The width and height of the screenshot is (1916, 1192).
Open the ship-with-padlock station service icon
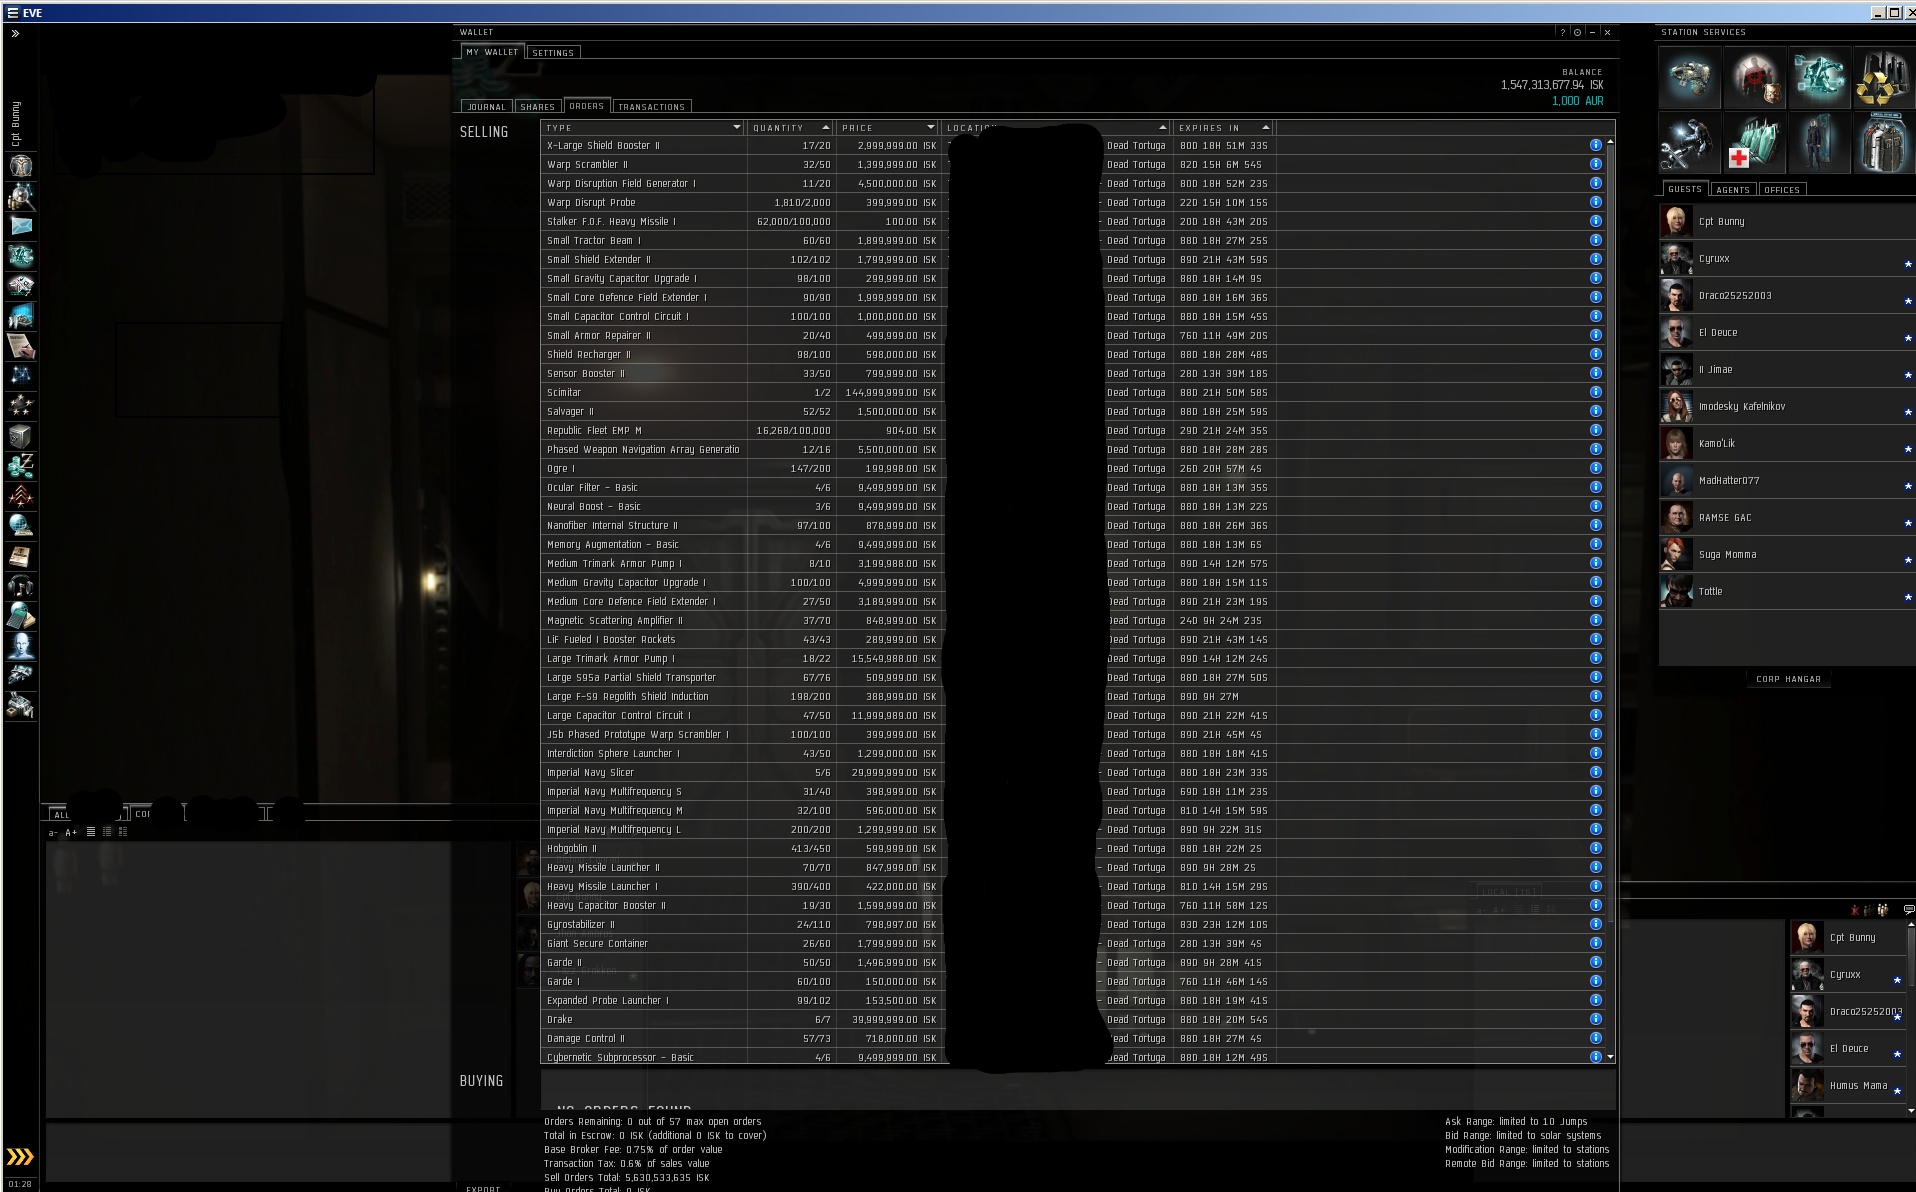(1690, 77)
